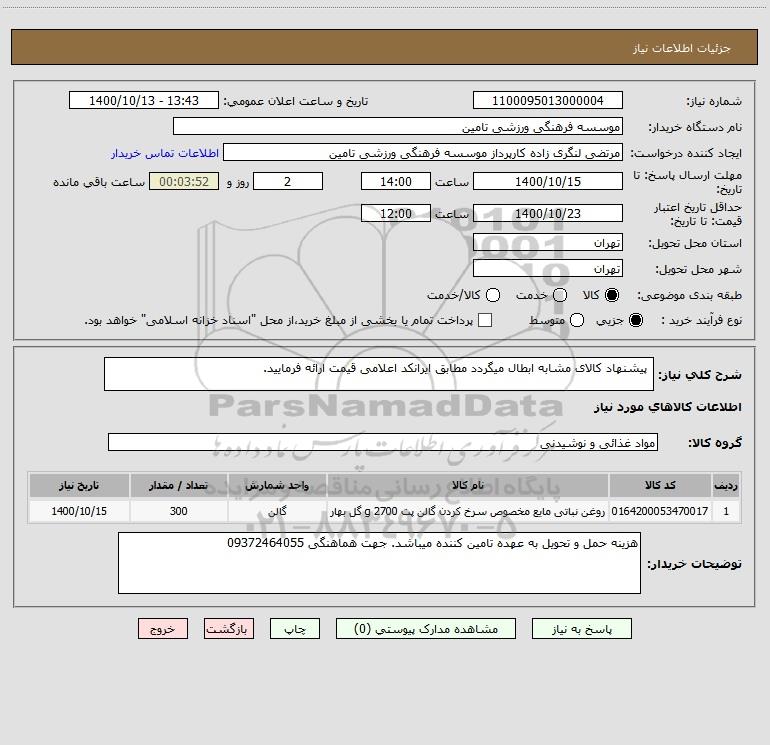
Task: Click the اطلاعات کالاهای مورد نیاز heading
Action: (668, 407)
